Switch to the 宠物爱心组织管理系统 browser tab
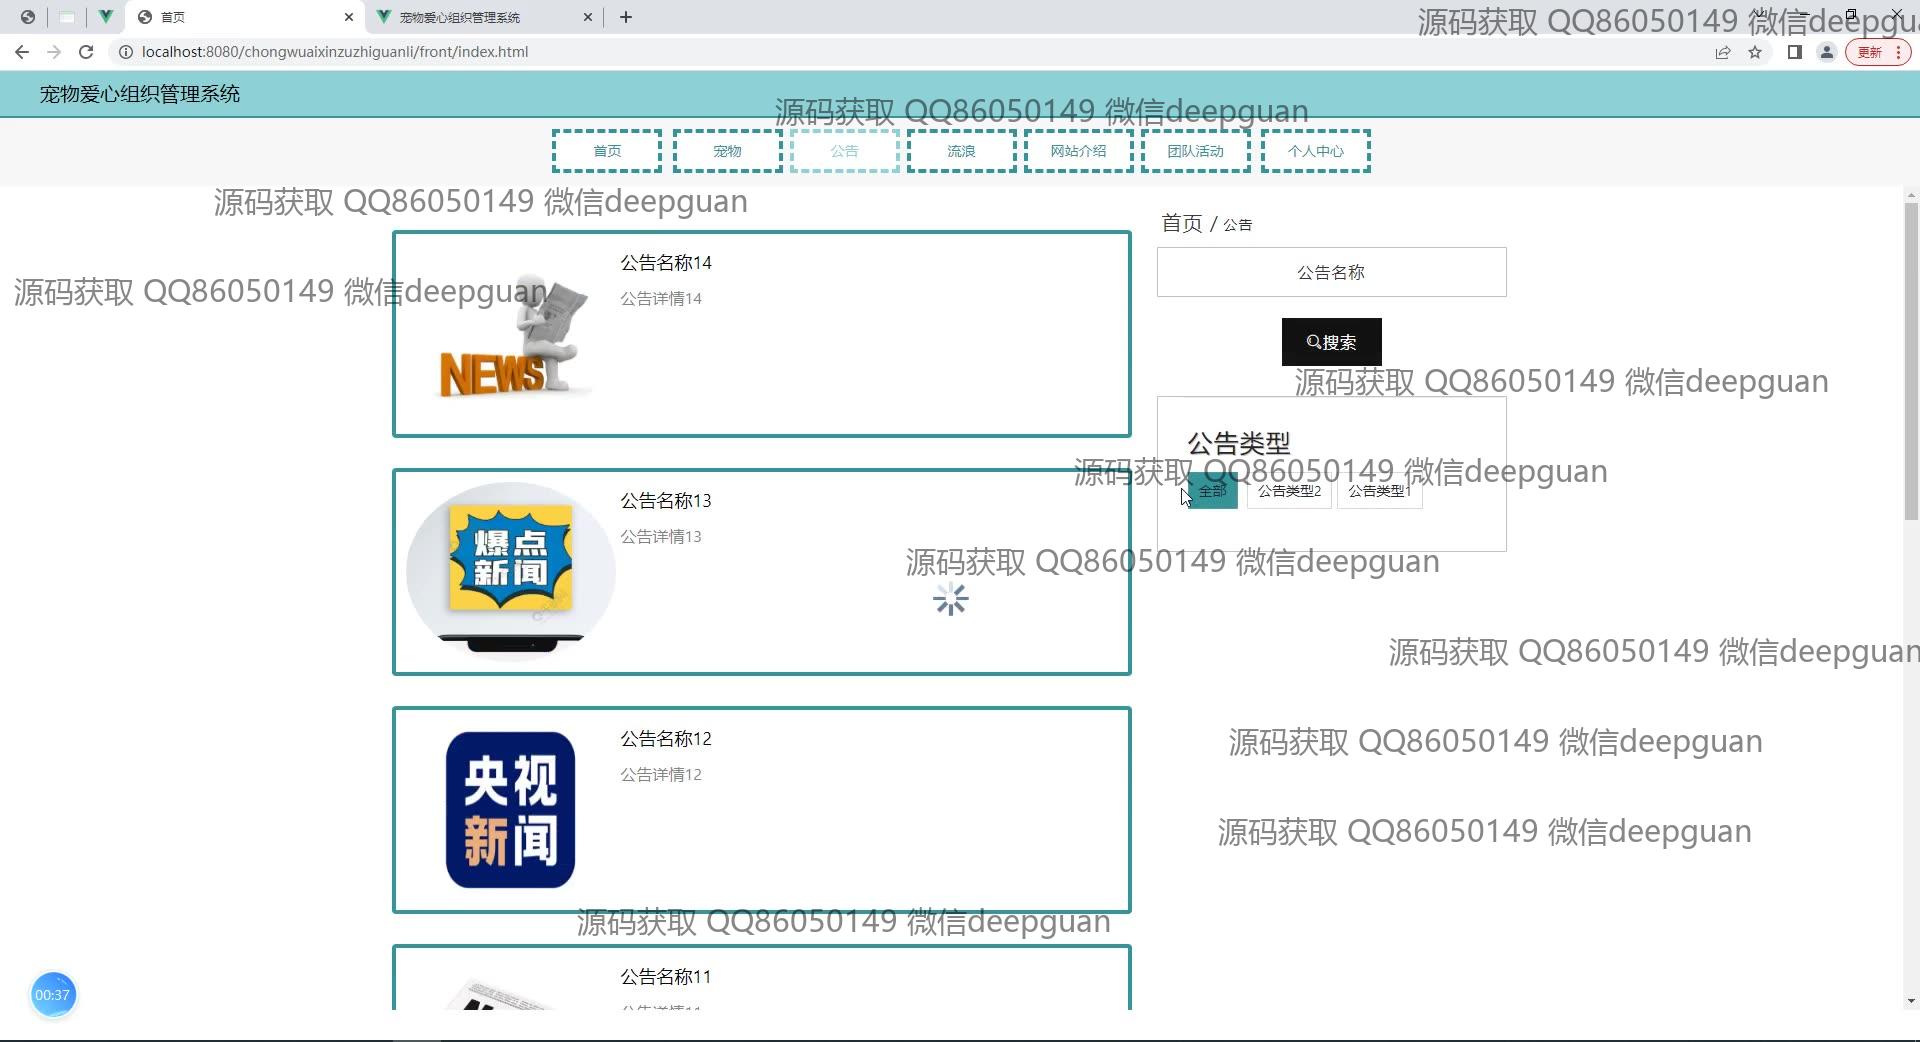 point(484,17)
